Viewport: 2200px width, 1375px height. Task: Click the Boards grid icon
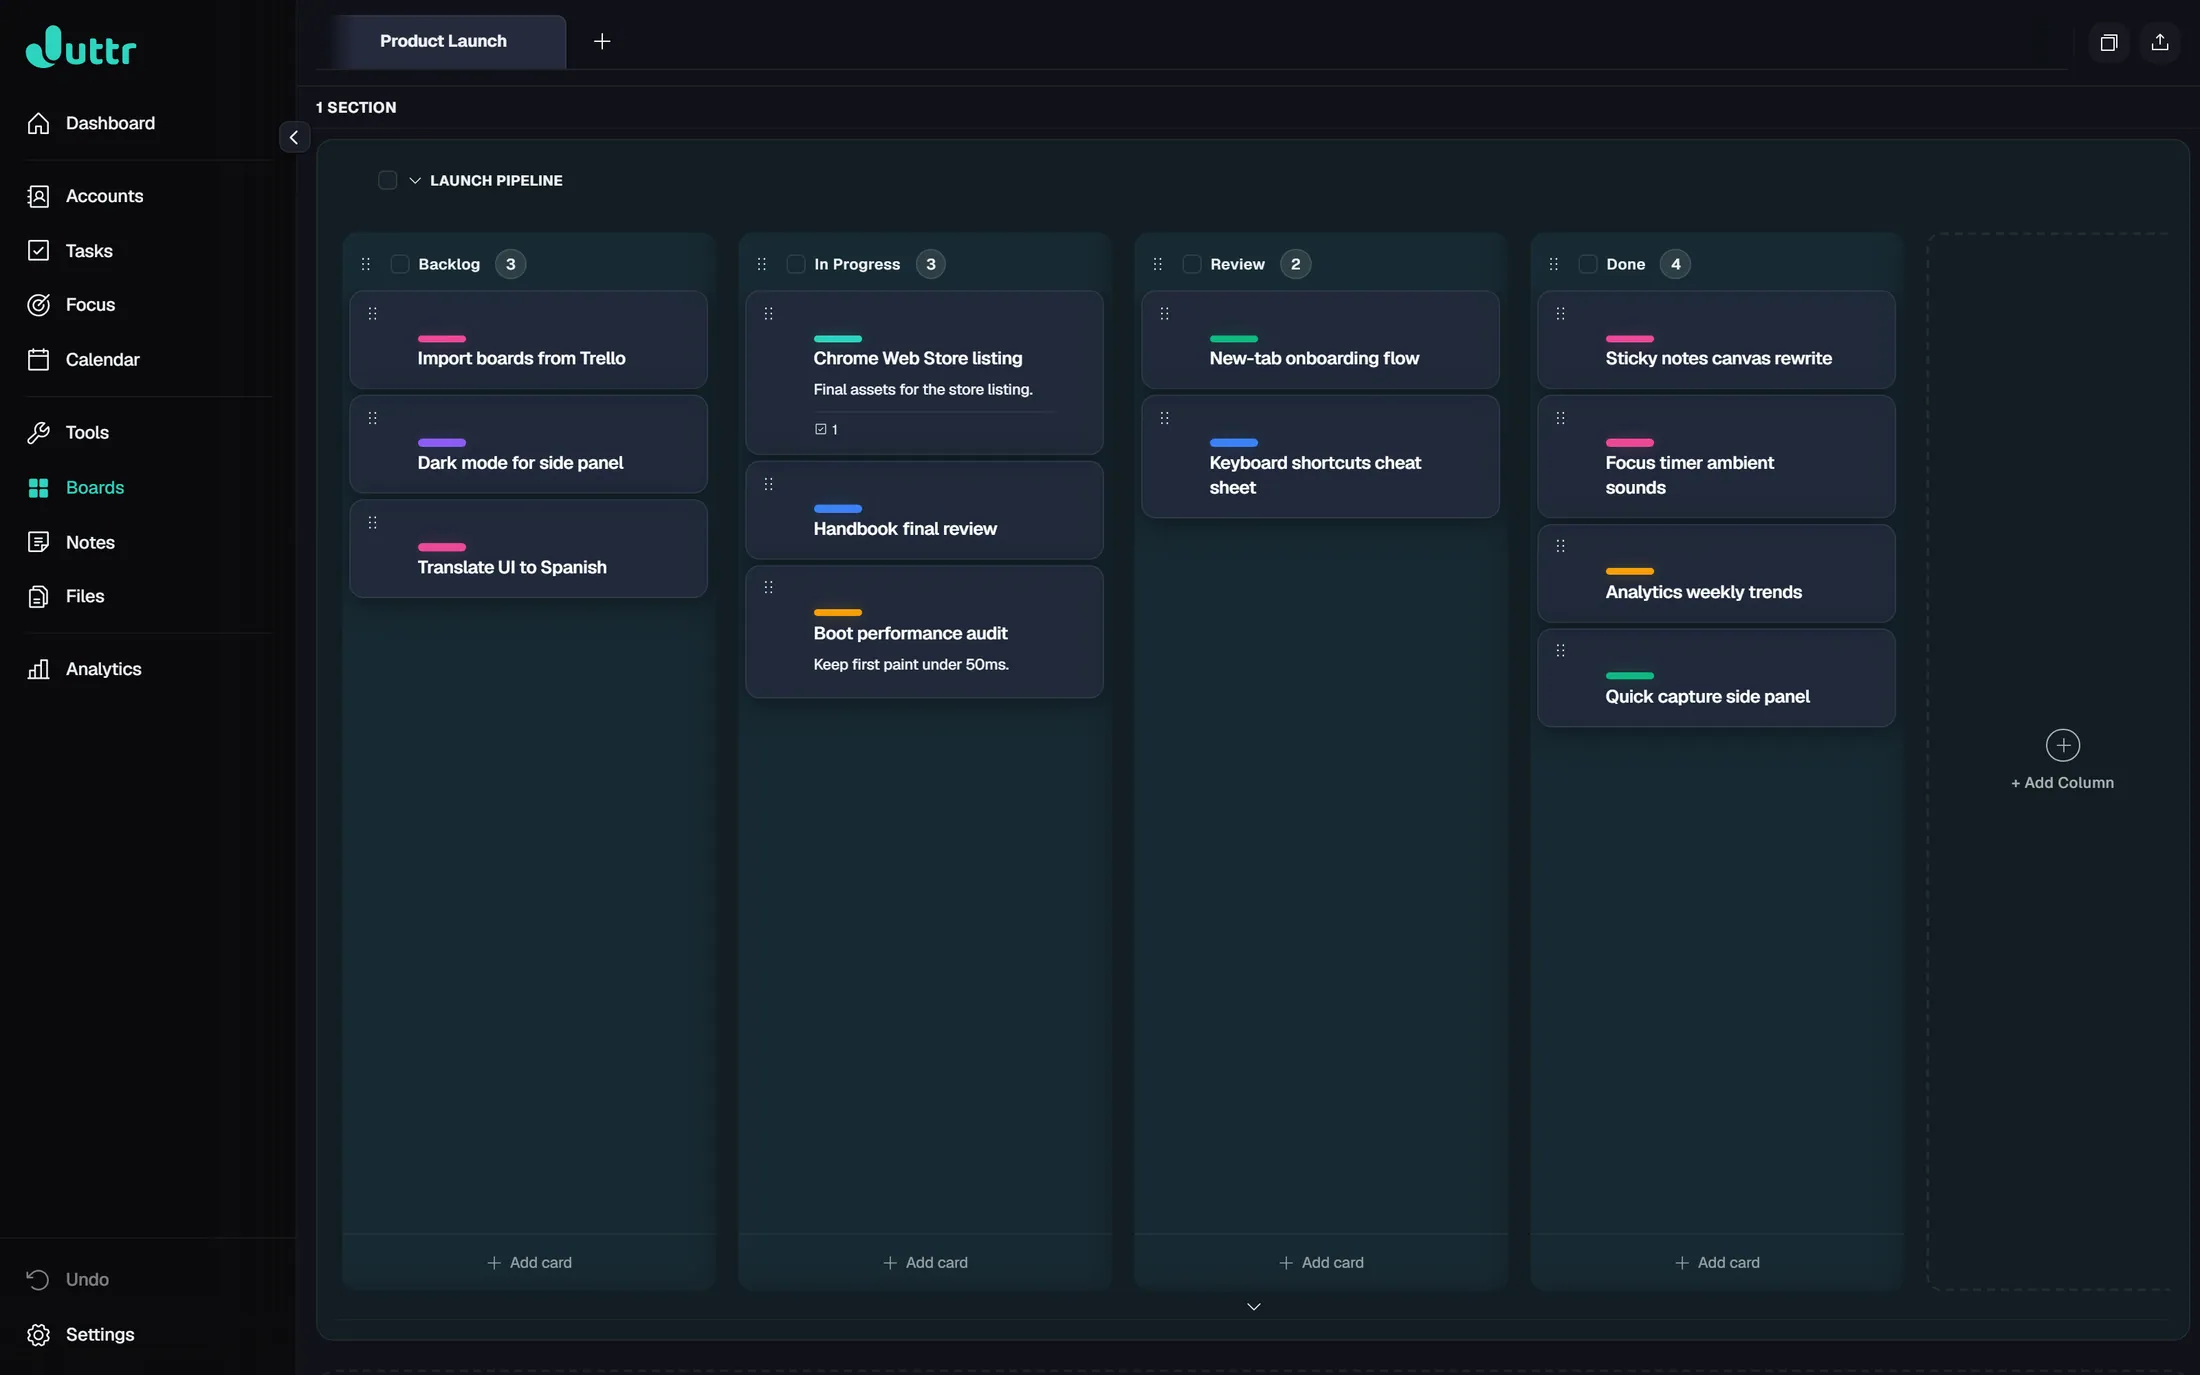point(38,487)
